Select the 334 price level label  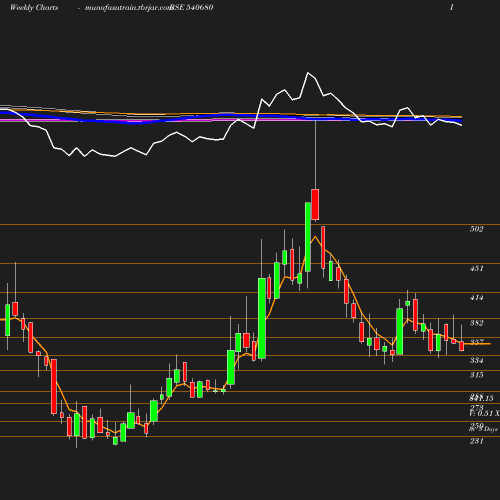[x=476, y=360]
